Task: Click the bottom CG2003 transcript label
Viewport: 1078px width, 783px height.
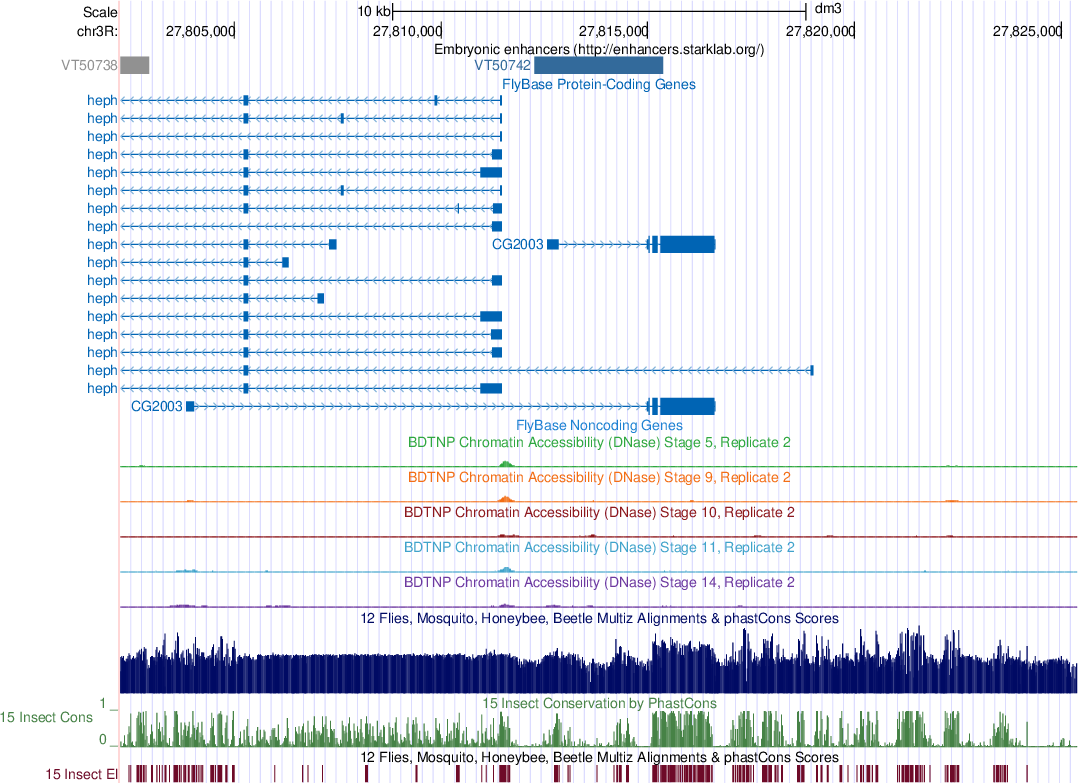Action: click(156, 406)
